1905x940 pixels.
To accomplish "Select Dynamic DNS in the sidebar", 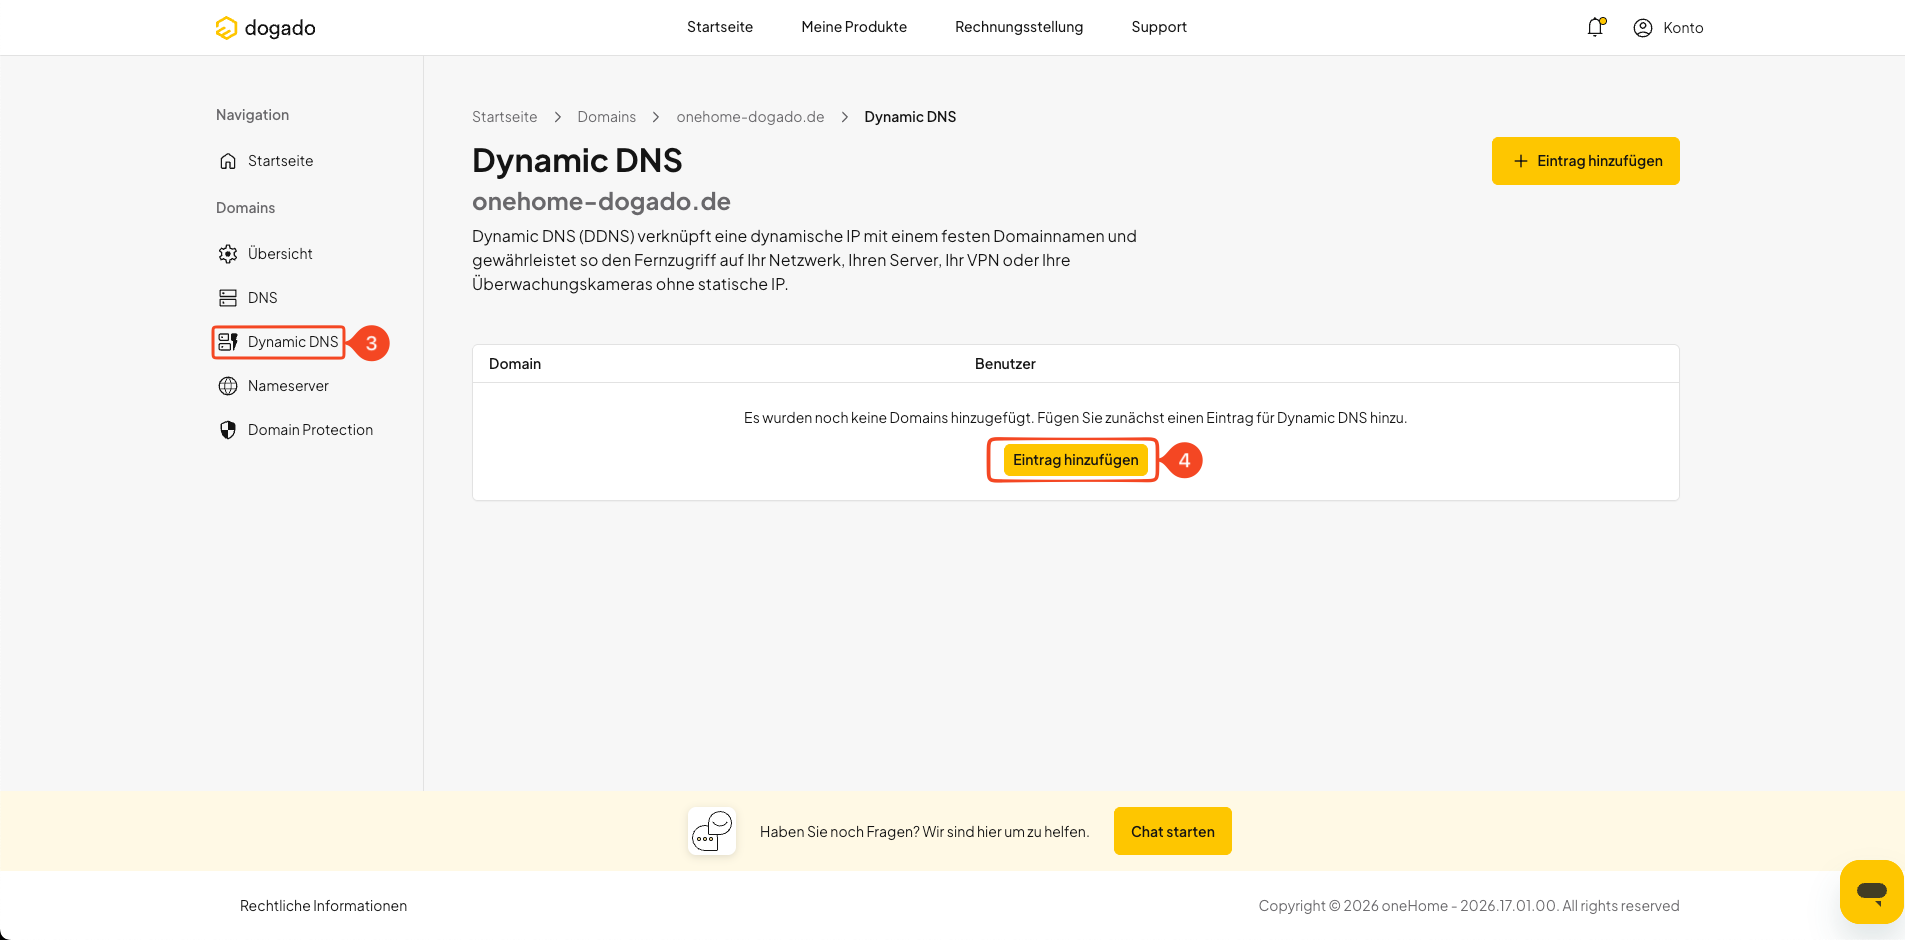I will 293,342.
